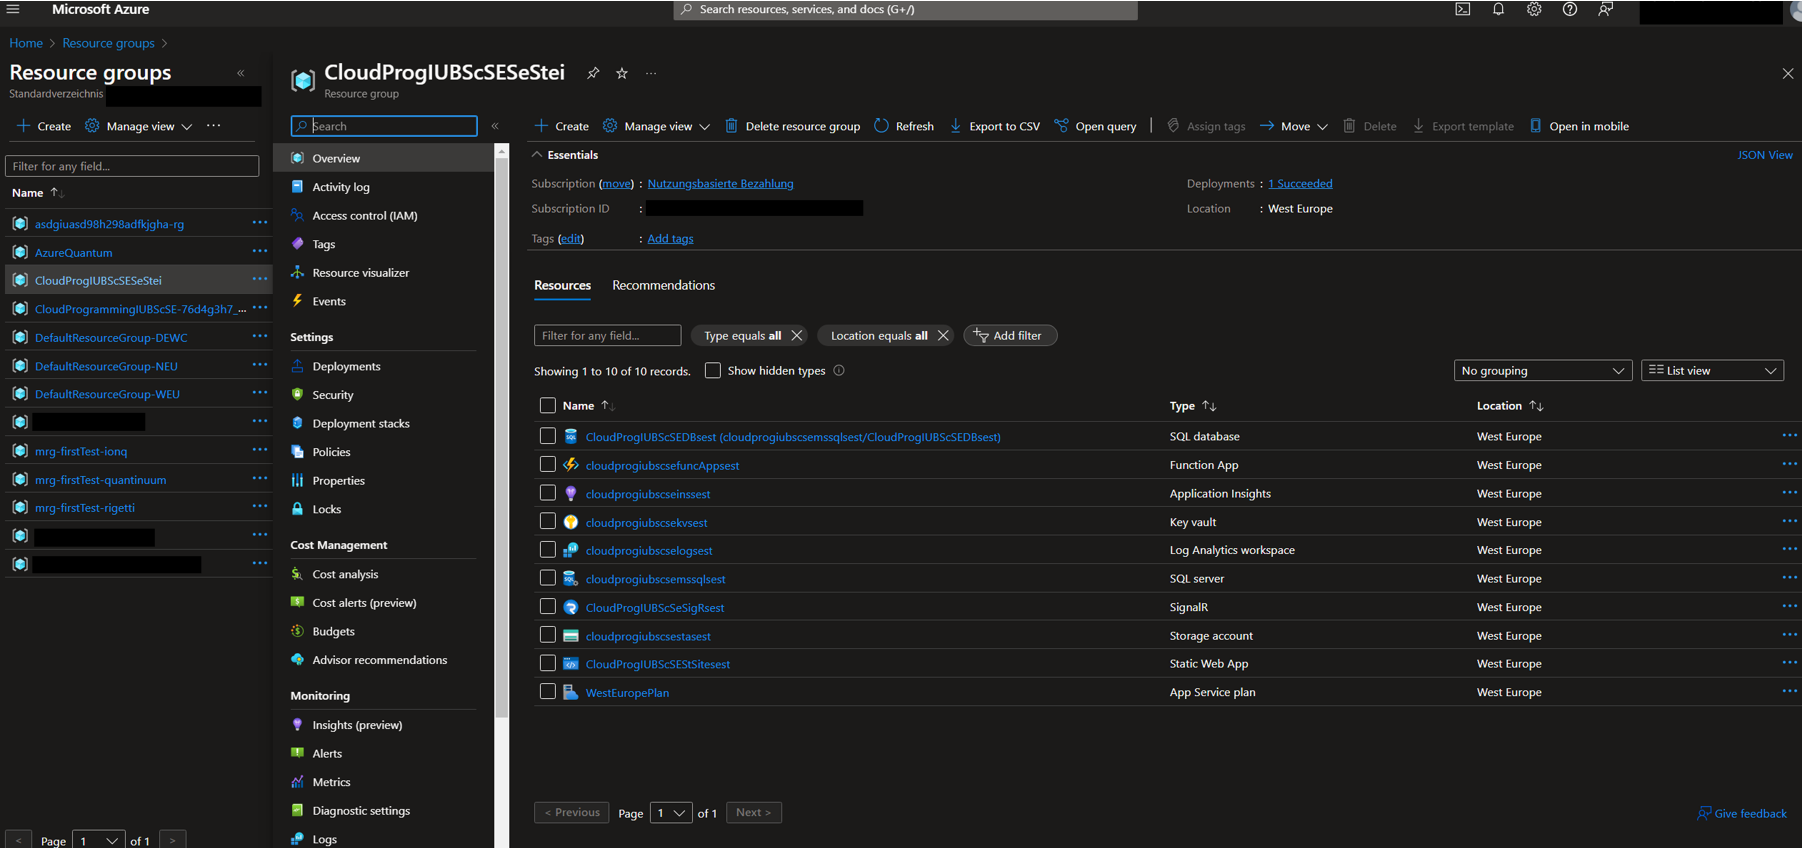Mark resource group as favorite with star

click(622, 73)
